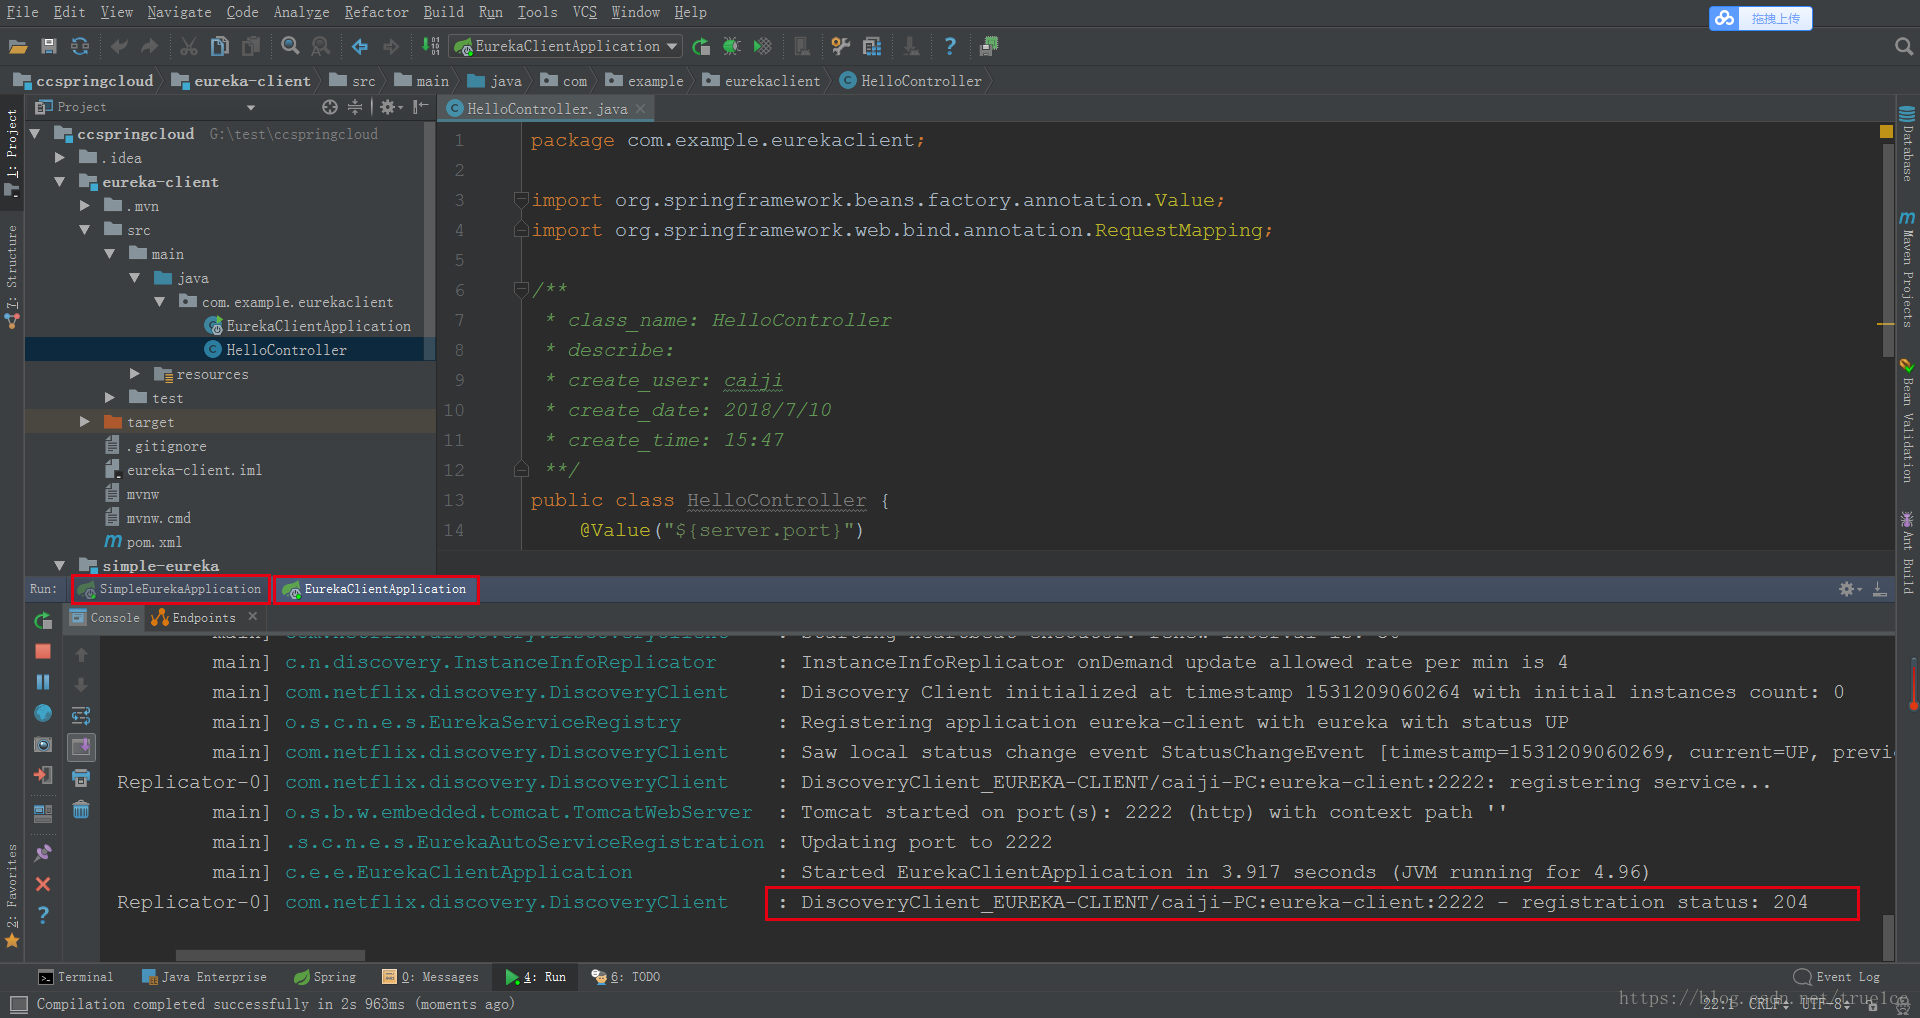Click the Find magnifier icon in toolbar

point(290,46)
